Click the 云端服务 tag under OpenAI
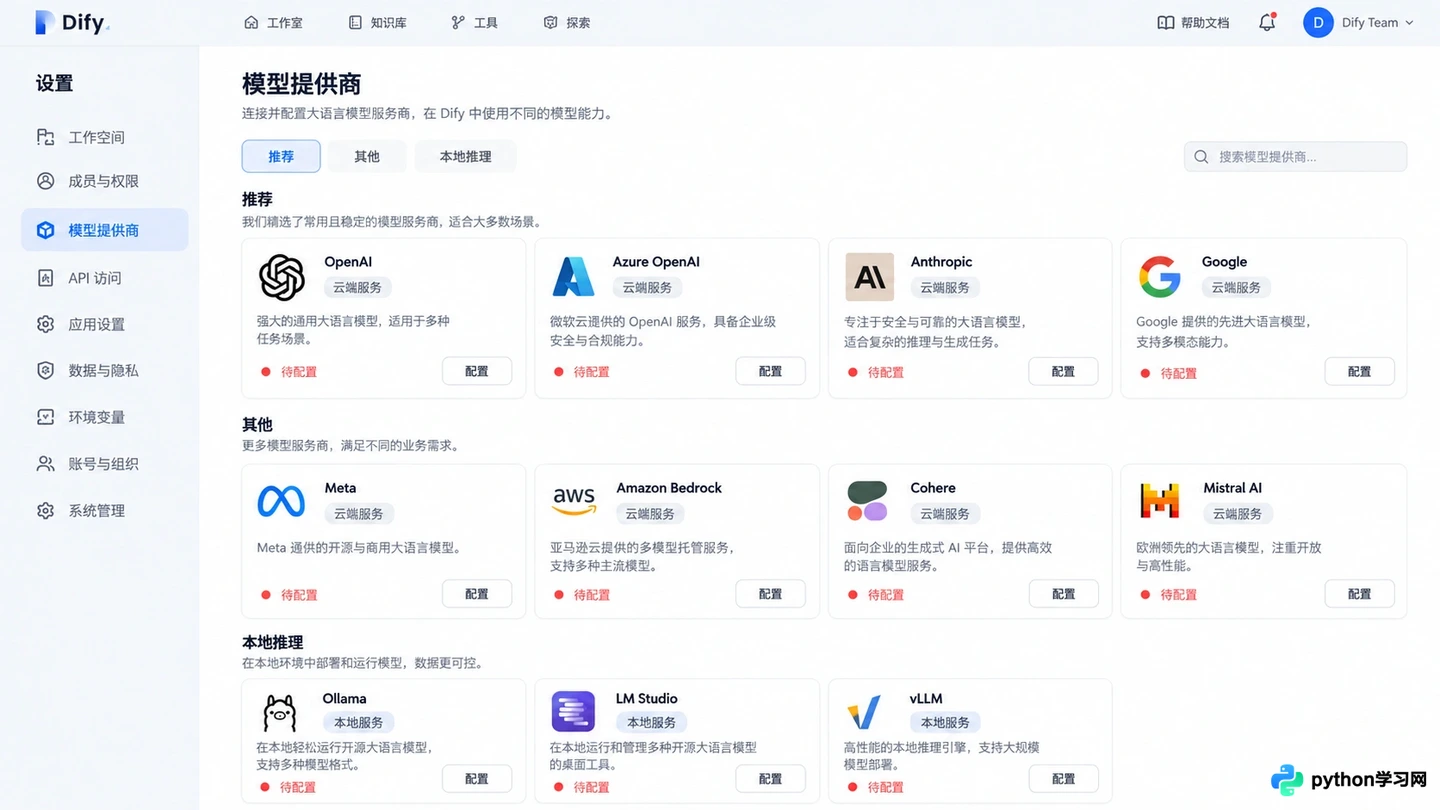This screenshot has height=810, width=1440. (358, 287)
